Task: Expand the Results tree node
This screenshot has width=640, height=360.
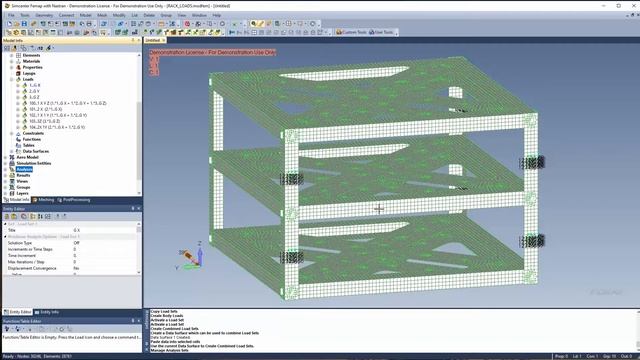Action: (6, 175)
